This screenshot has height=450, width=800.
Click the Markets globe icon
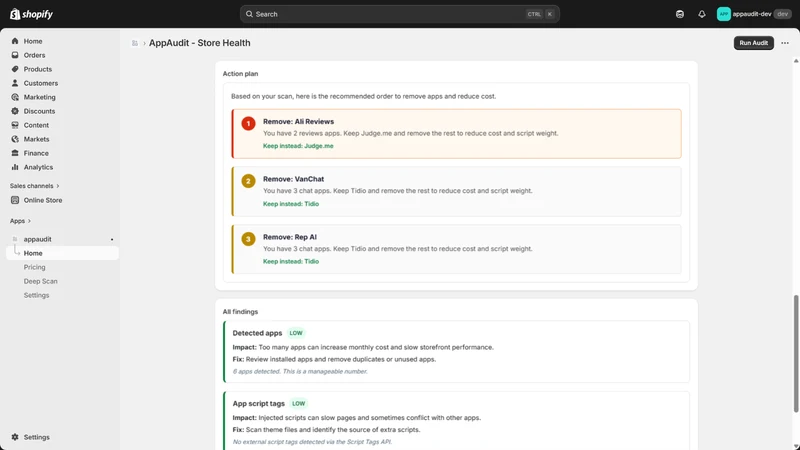15,139
